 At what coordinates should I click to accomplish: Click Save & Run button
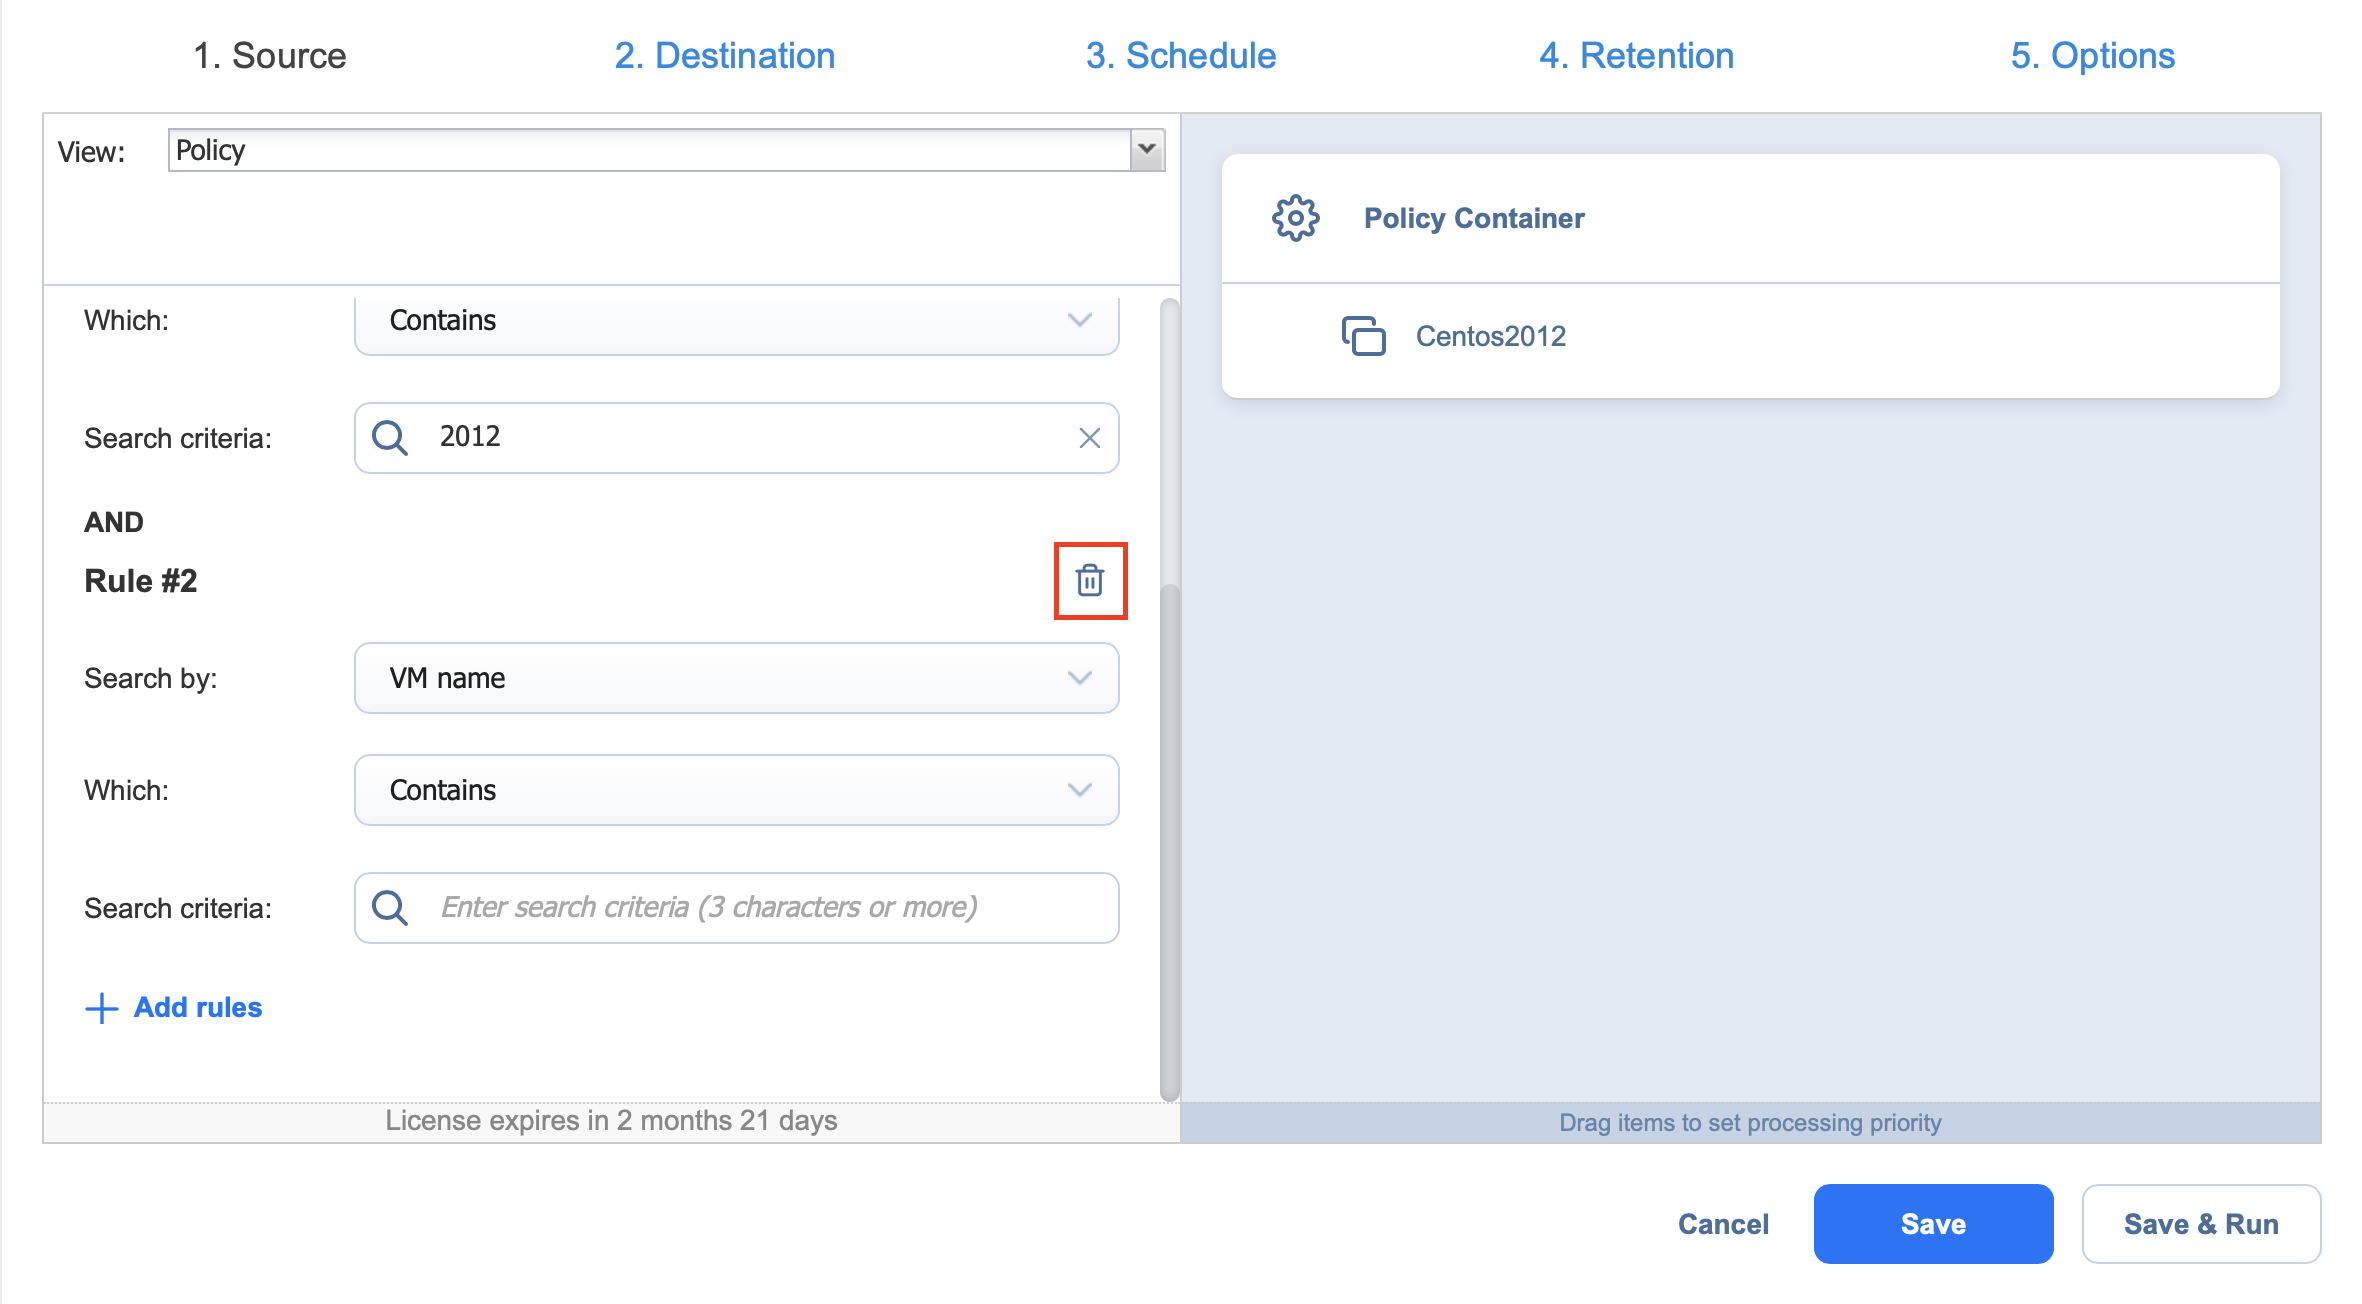[2200, 1224]
